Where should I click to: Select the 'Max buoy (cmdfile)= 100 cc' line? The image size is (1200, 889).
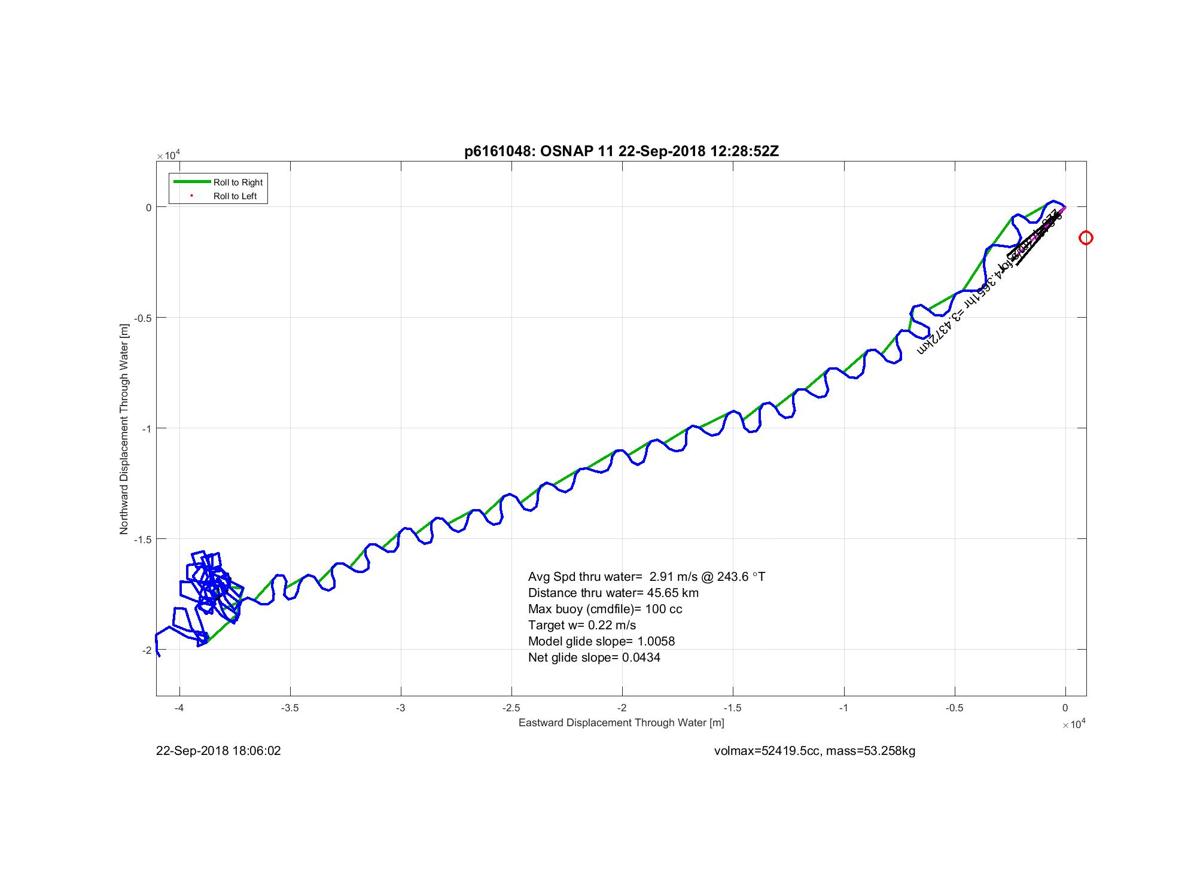[x=605, y=609]
